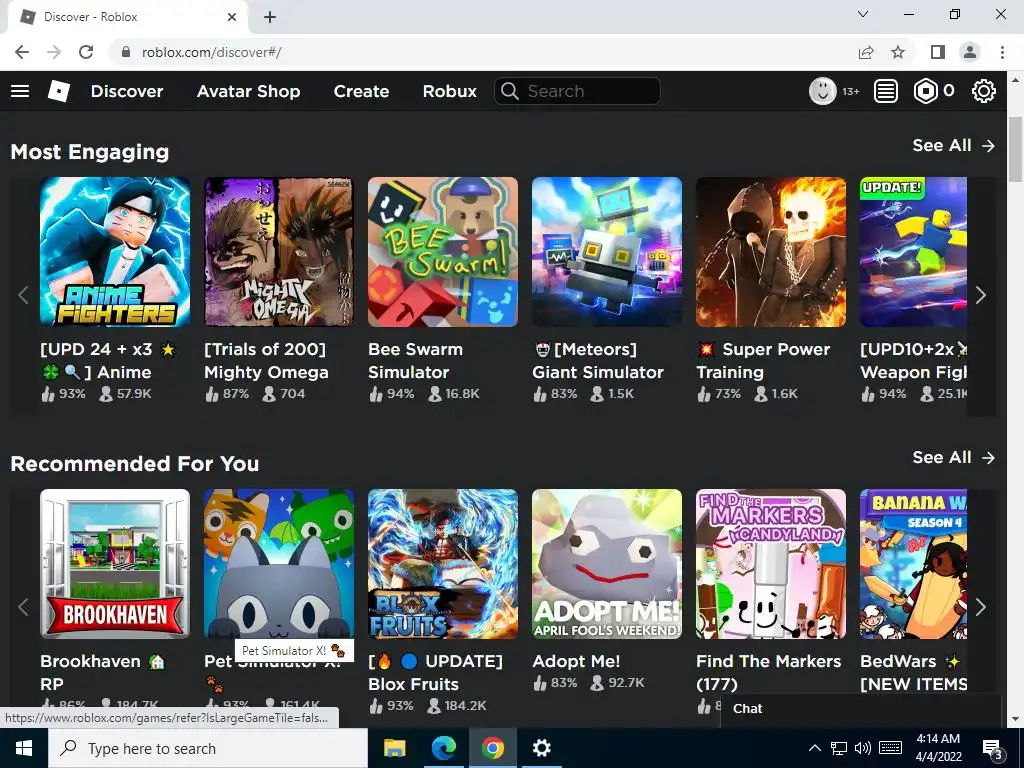Open the Blox Fruits game thumbnail

pyautogui.click(x=443, y=564)
